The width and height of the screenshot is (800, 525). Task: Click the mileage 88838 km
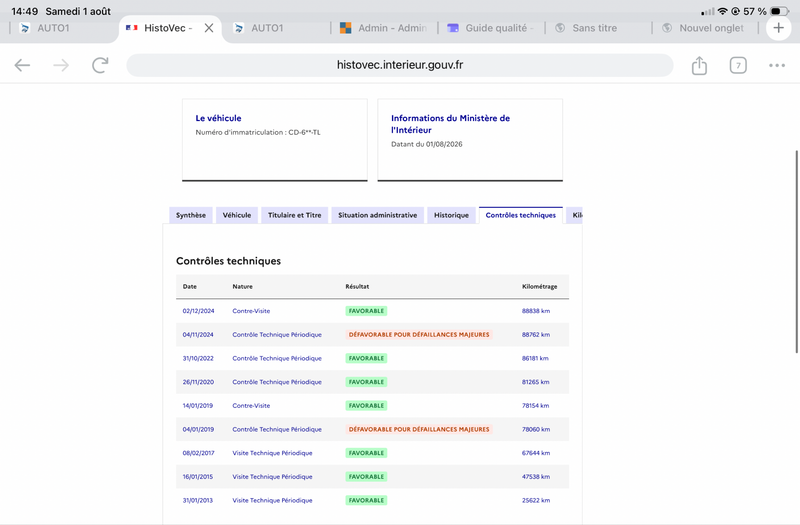[x=536, y=311]
